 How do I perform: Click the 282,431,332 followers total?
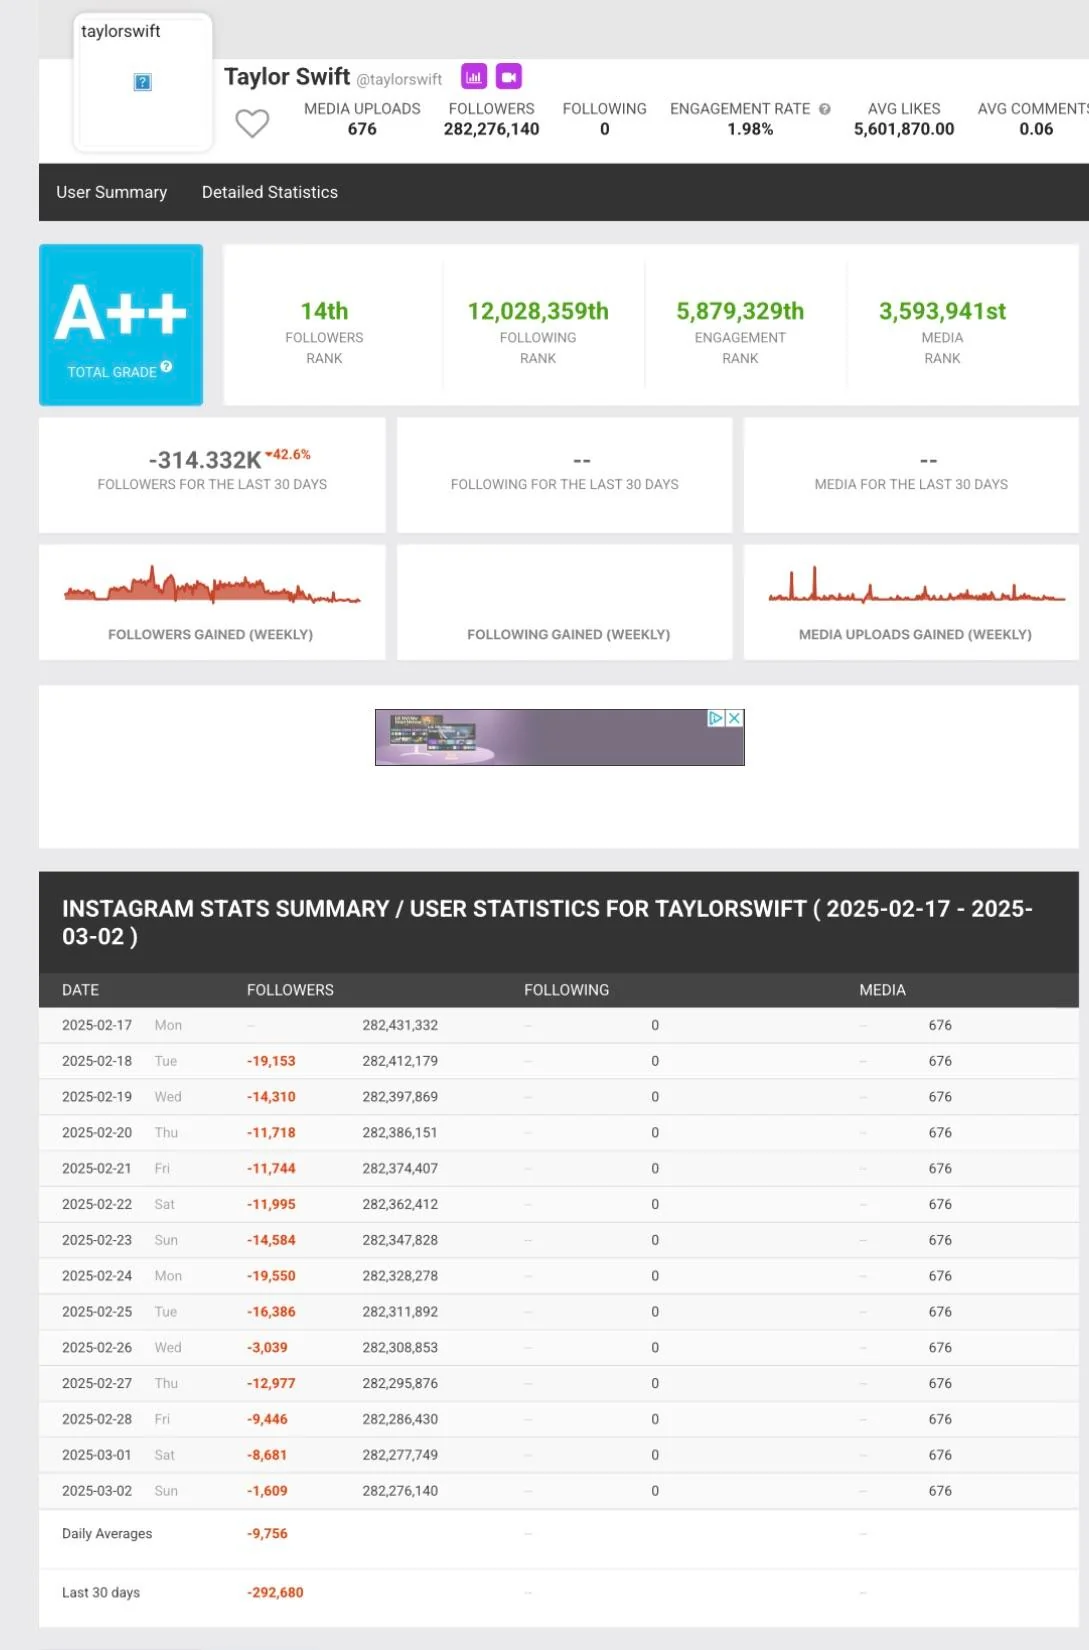click(x=400, y=1025)
